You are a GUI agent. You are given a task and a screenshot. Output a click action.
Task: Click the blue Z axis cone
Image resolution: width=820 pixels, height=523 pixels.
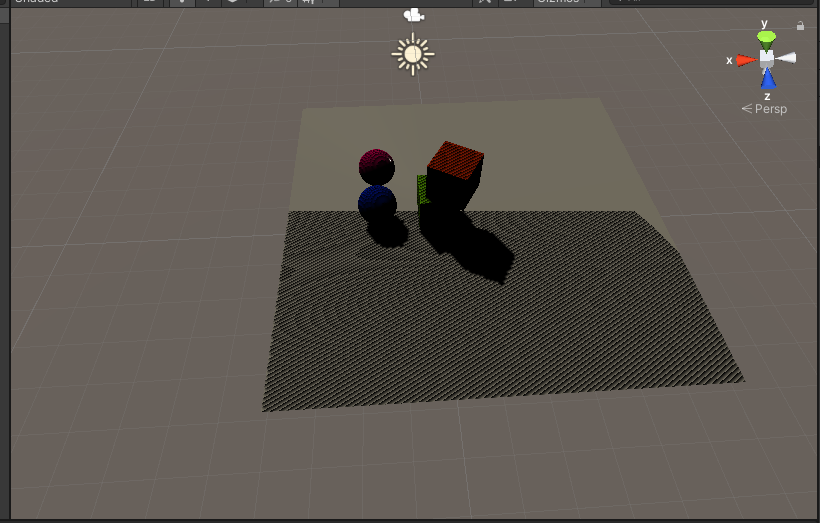coord(767,80)
